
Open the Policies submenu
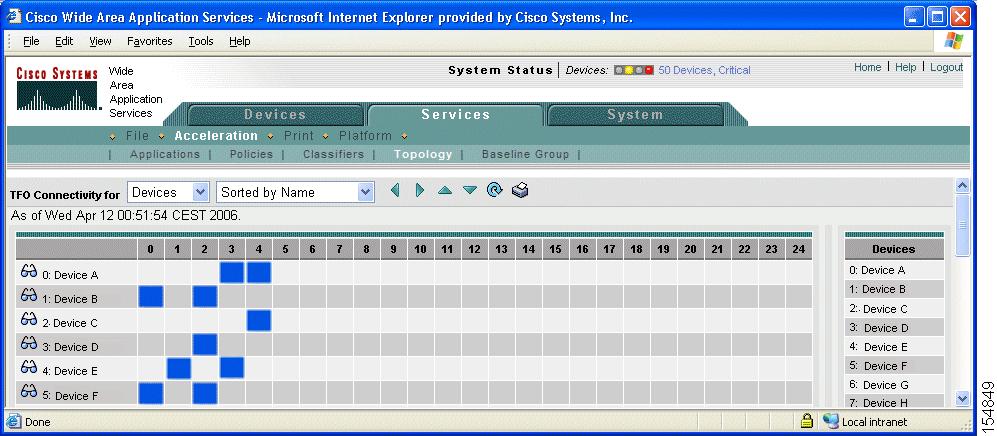pyautogui.click(x=251, y=154)
